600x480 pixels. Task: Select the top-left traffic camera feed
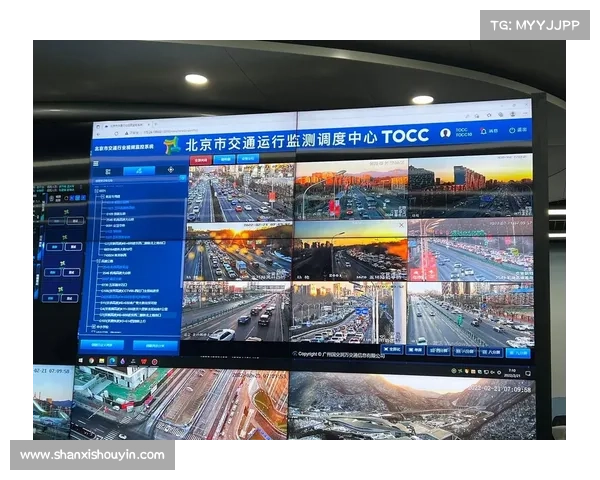pos(240,192)
